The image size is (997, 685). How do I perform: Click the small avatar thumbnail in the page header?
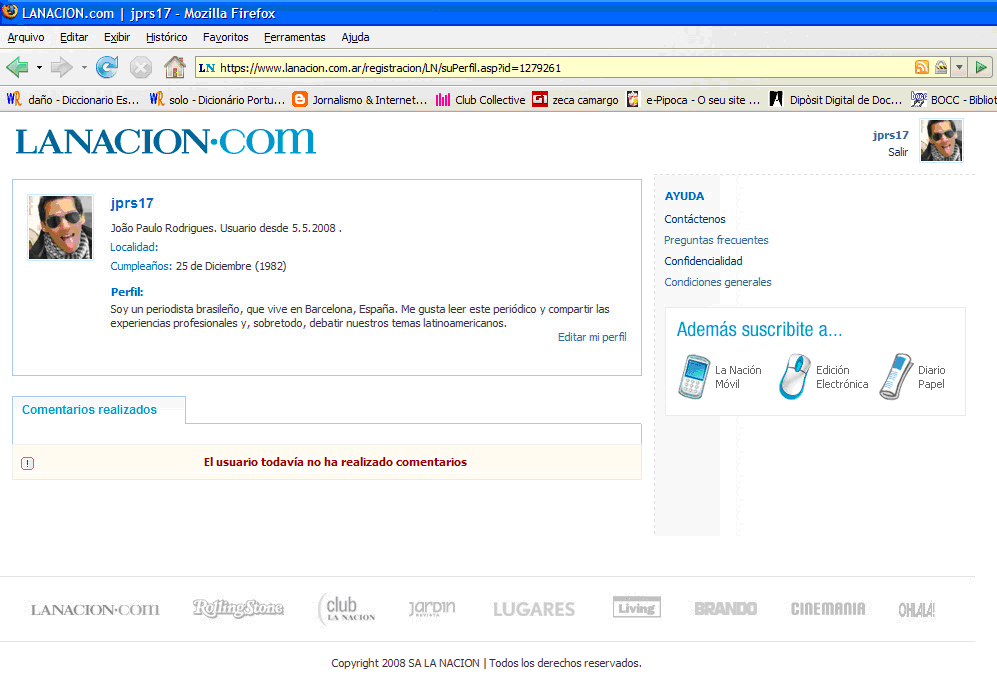tap(941, 140)
